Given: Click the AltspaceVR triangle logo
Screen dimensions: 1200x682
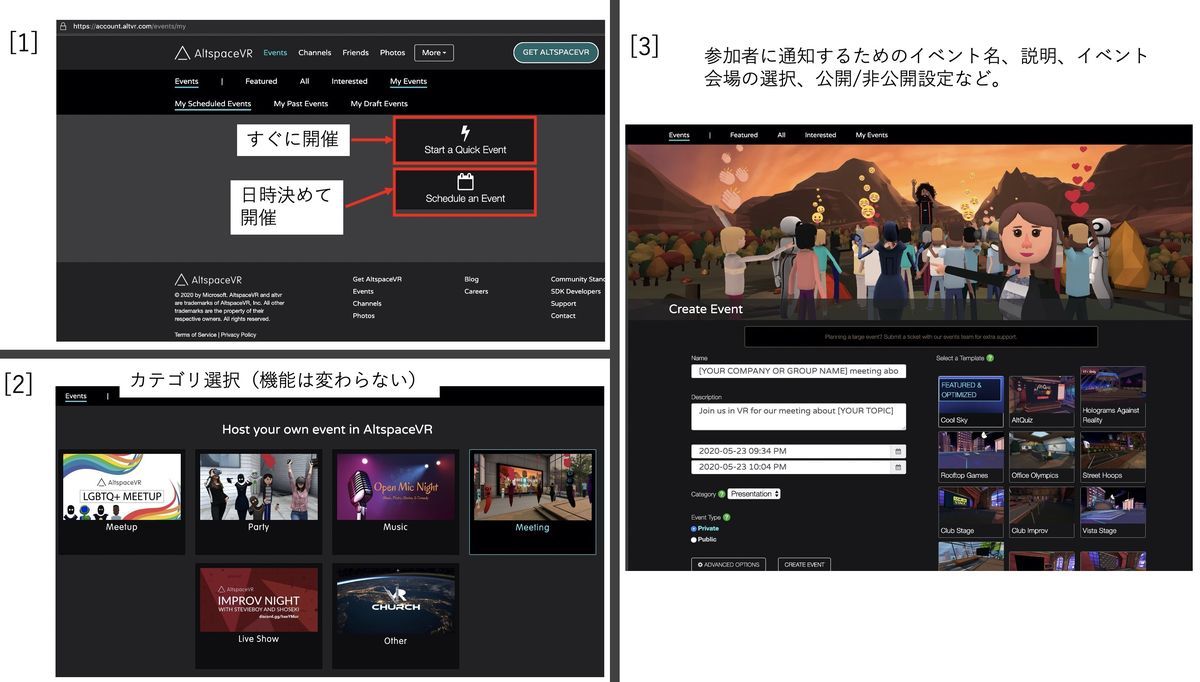Looking at the screenshot, I should [182, 52].
